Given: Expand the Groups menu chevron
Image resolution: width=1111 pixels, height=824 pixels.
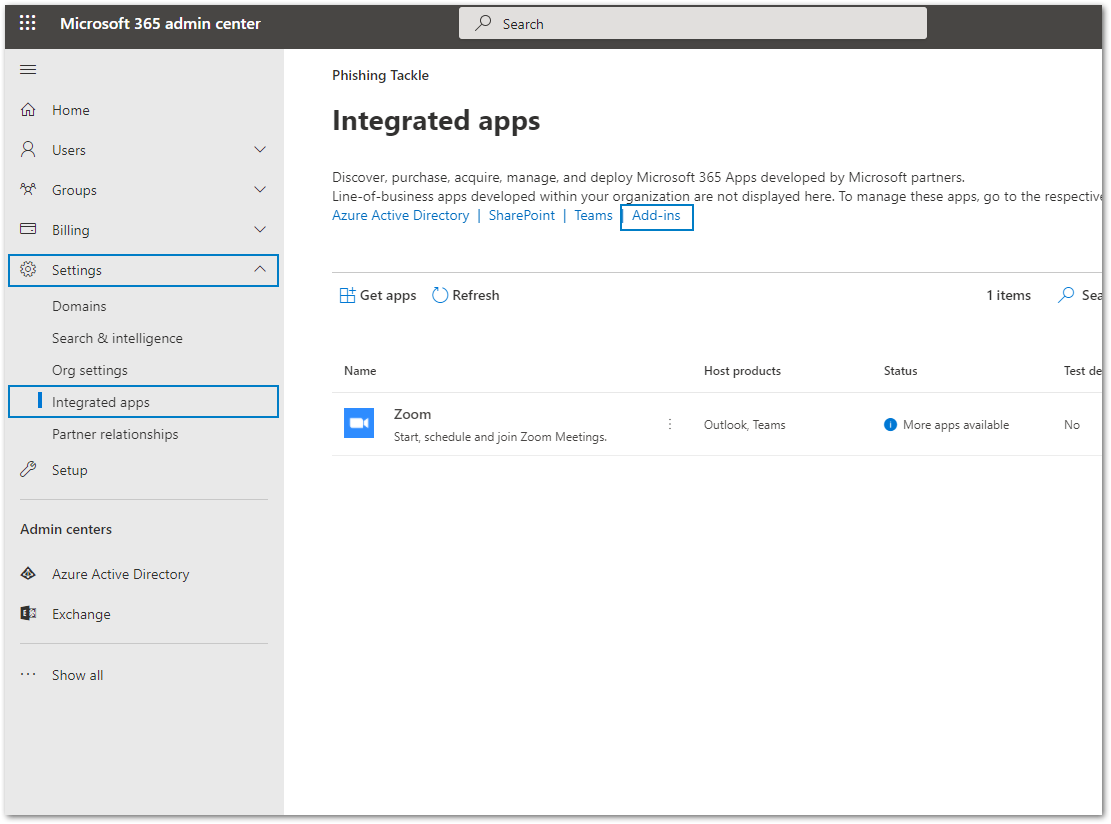Looking at the screenshot, I should 260,189.
